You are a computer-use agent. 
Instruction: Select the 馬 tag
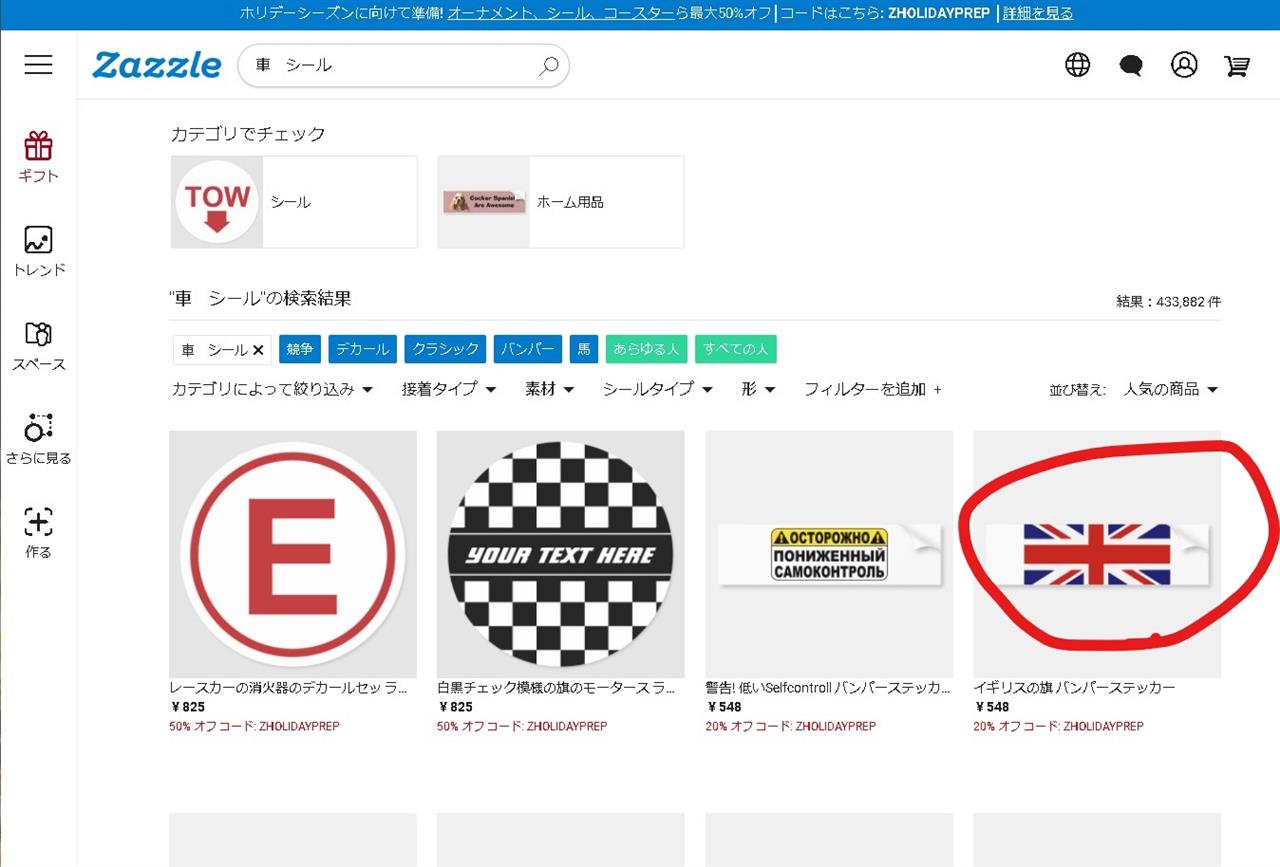click(x=584, y=349)
